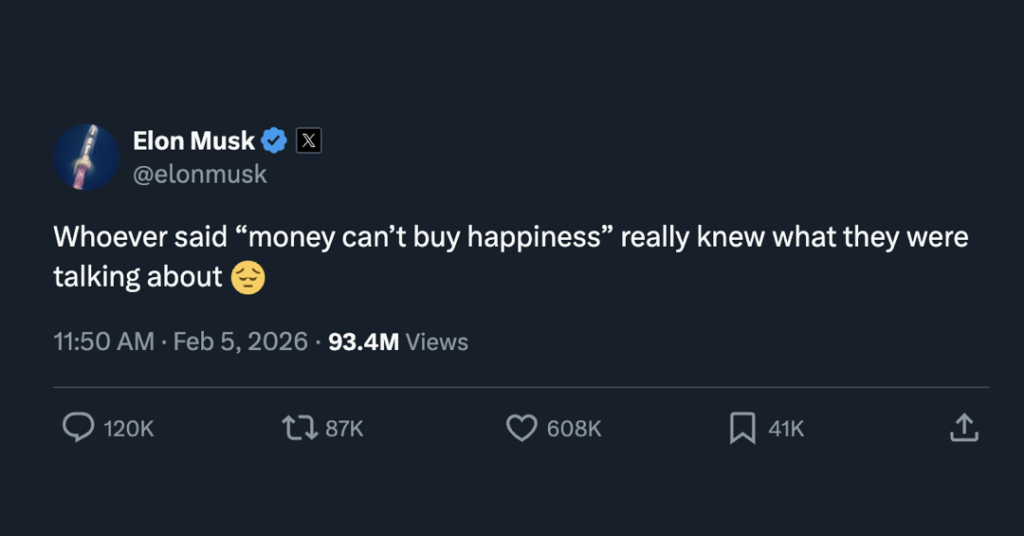Image resolution: width=1024 pixels, height=536 pixels.
Task: Click the 11:50 AM timestamp
Action: 103,342
